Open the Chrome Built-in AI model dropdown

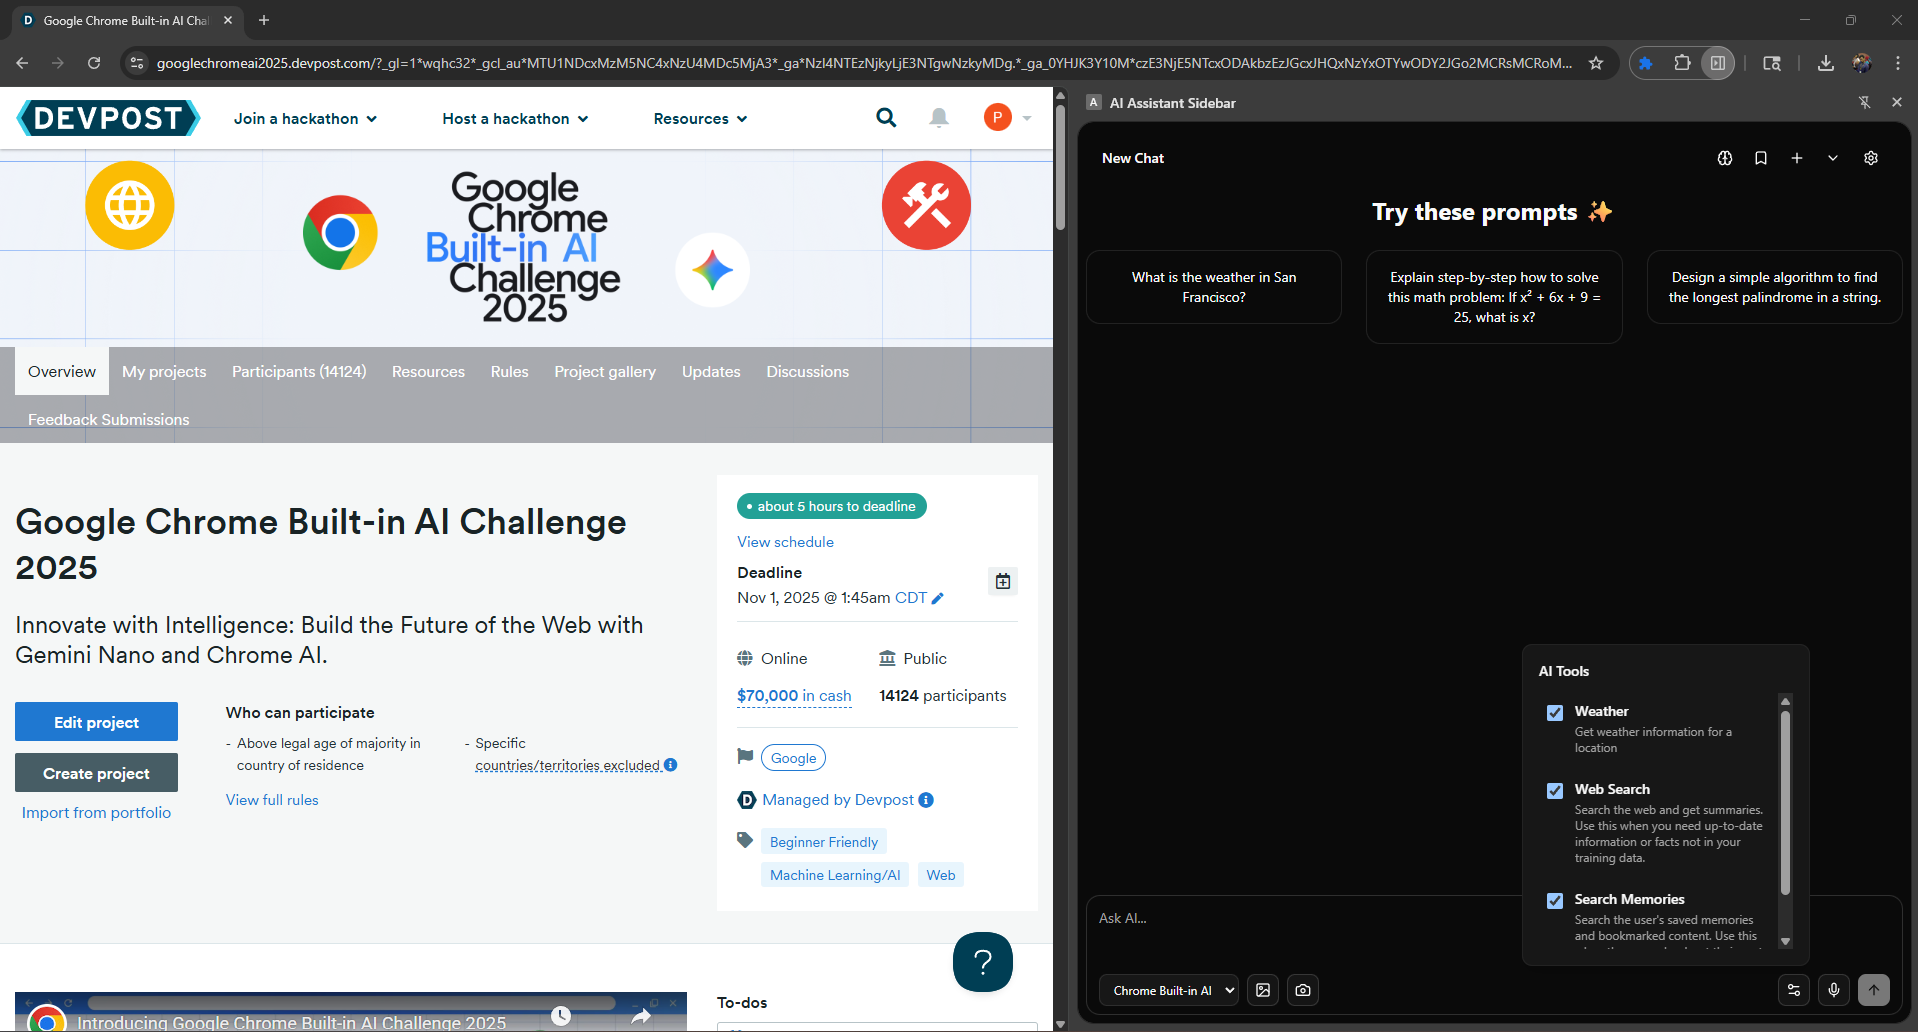click(1168, 990)
